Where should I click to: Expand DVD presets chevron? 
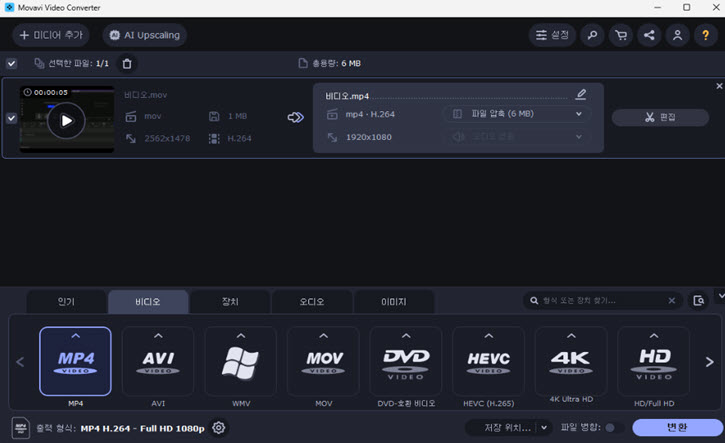click(406, 336)
